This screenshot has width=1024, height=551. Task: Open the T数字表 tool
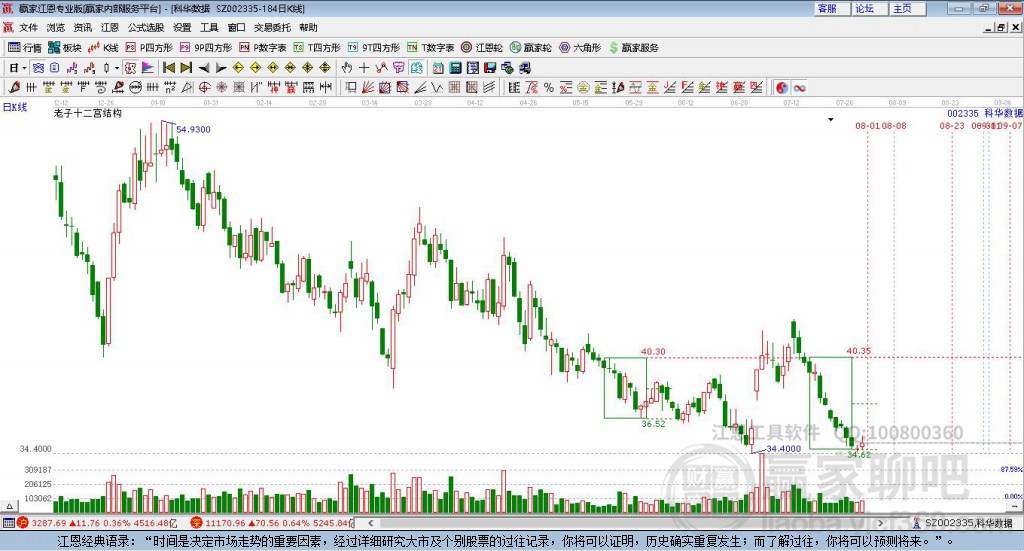pyautogui.click(x=430, y=48)
